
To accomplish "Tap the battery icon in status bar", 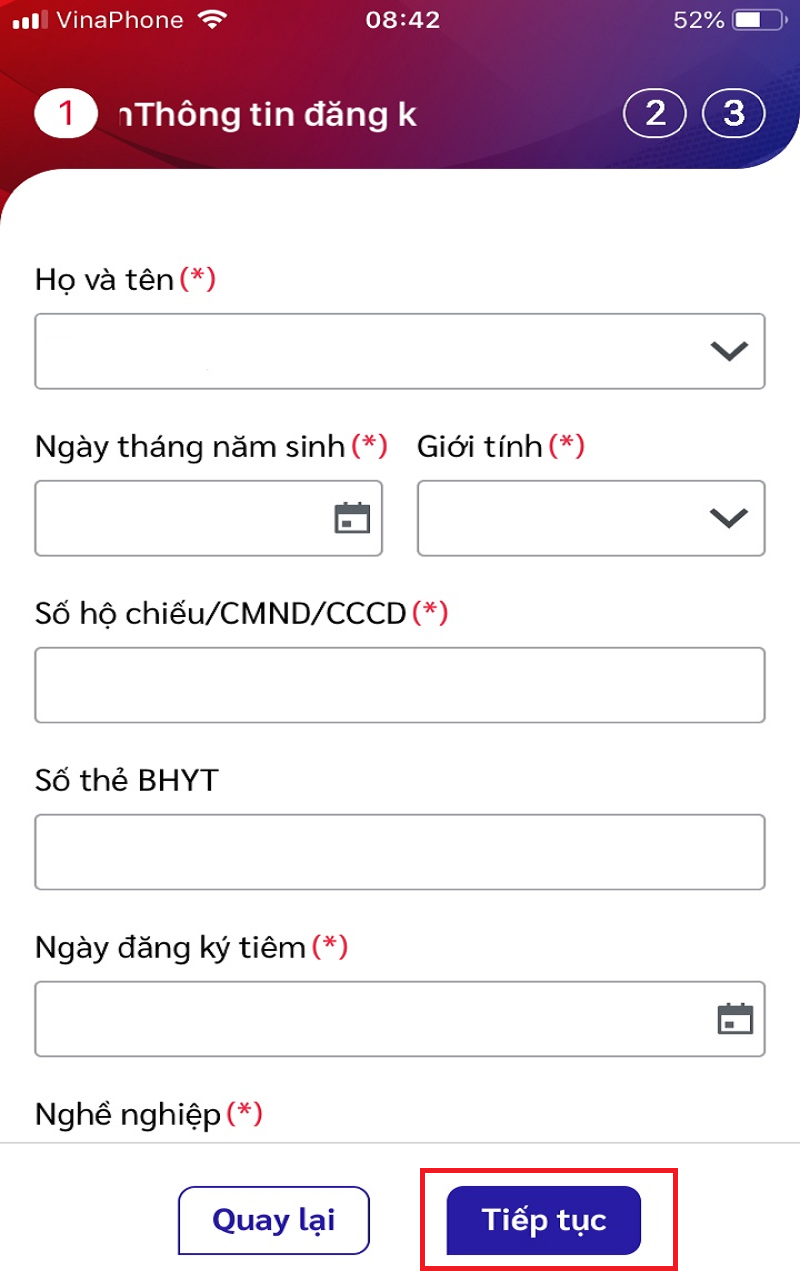I will click(761, 20).
